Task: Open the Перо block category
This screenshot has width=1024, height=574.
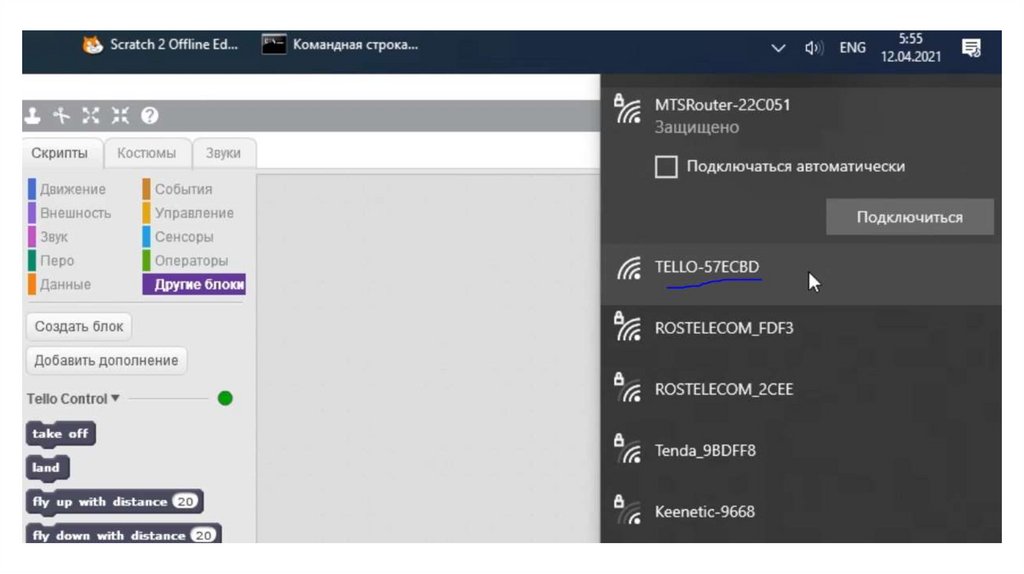Action: (51, 261)
